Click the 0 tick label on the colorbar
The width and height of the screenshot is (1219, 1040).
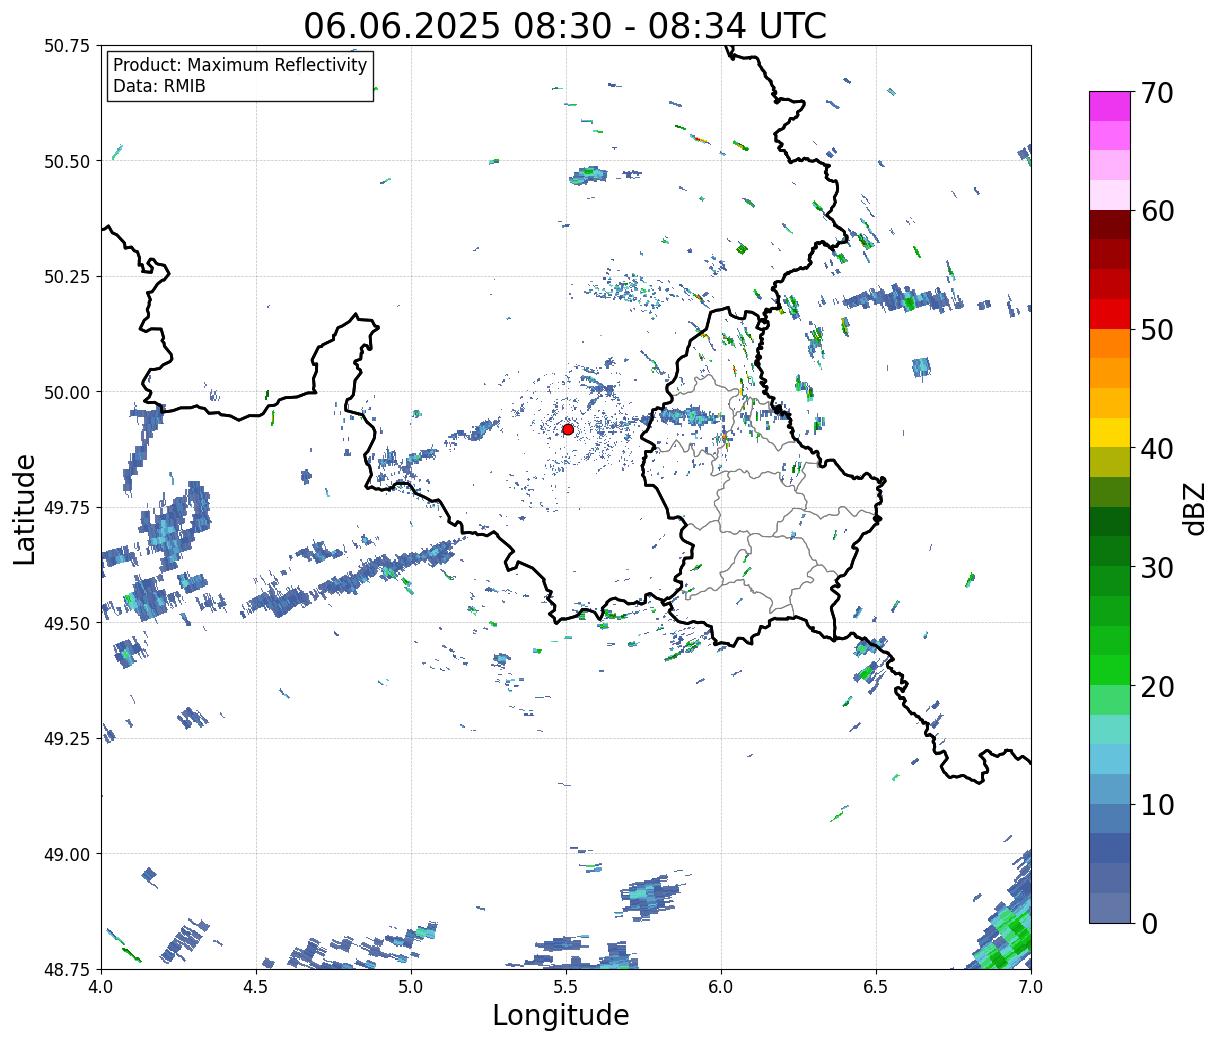pyautogui.click(x=1149, y=924)
